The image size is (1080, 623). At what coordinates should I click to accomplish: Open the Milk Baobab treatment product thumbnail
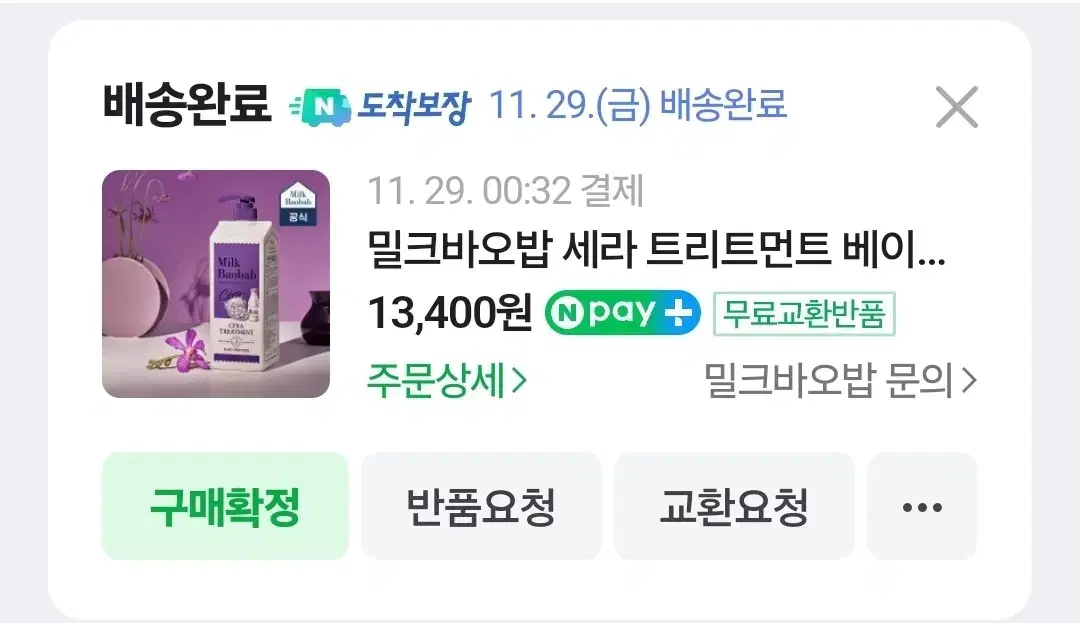tap(216, 284)
